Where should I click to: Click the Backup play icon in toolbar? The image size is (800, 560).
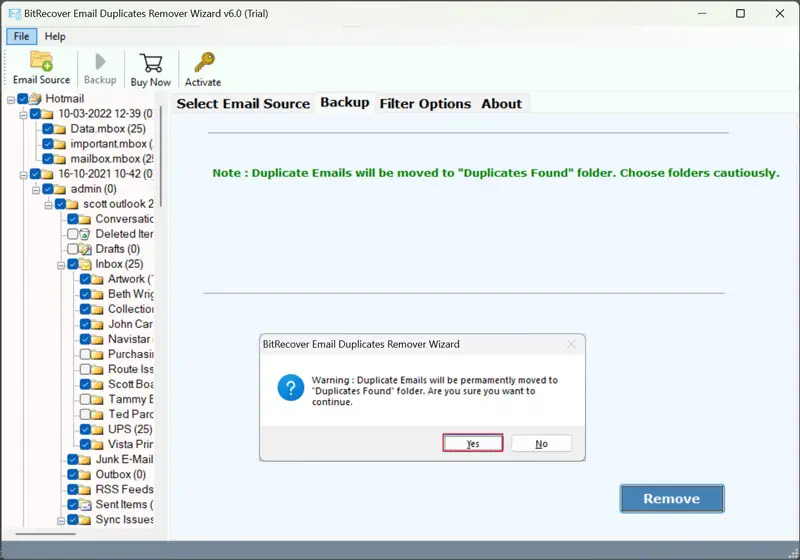100,62
